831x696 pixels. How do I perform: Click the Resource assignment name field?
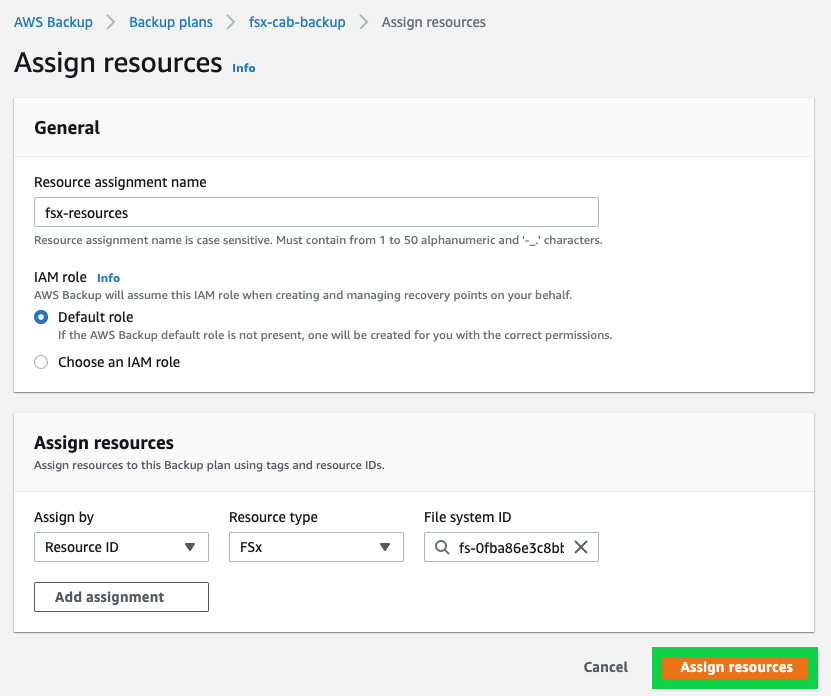tap(316, 212)
